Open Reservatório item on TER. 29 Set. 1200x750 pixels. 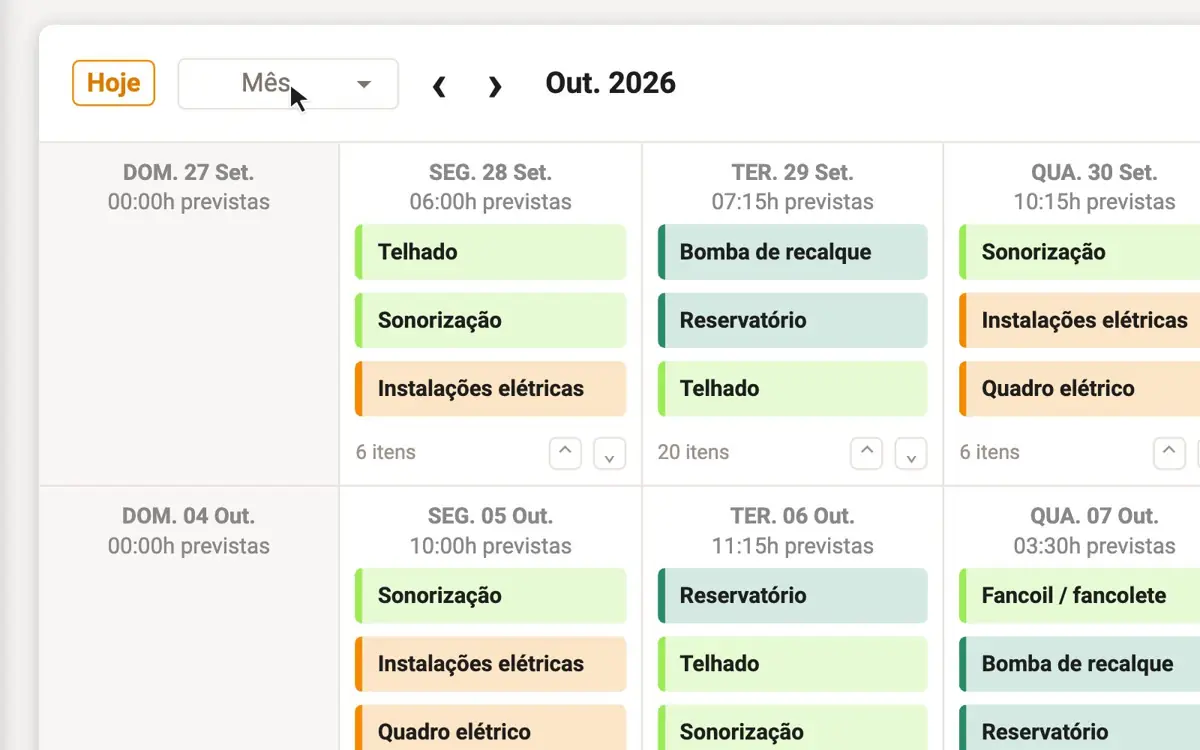coord(792,321)
